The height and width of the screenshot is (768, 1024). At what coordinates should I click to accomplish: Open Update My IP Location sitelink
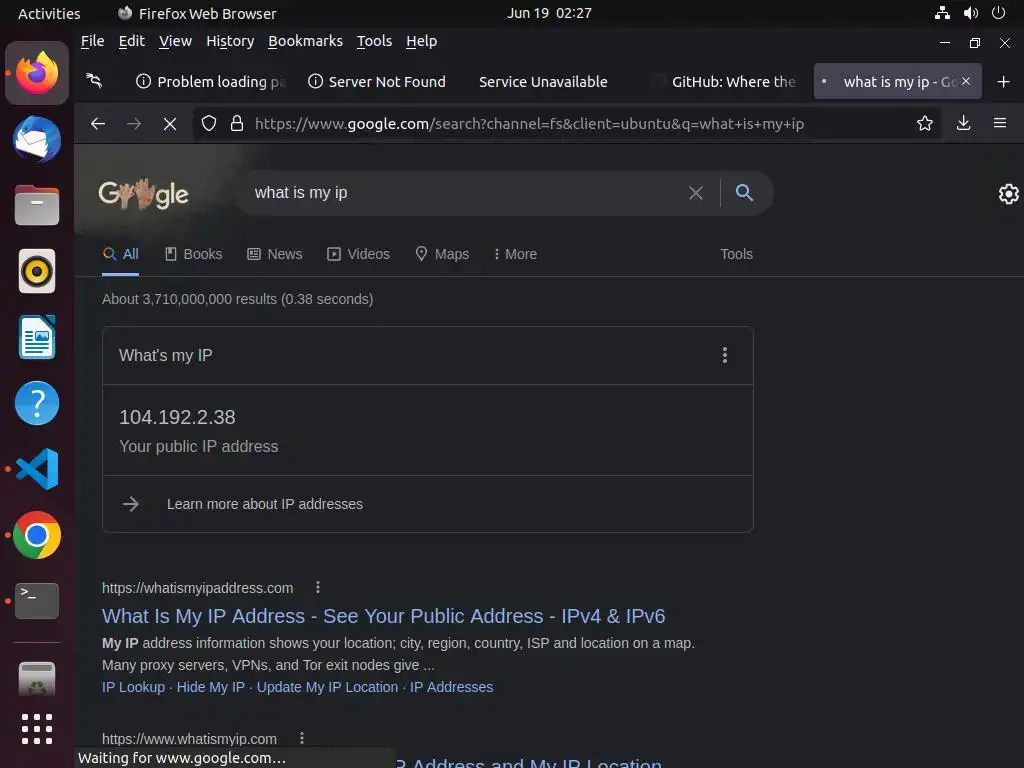tap(327, 687)
